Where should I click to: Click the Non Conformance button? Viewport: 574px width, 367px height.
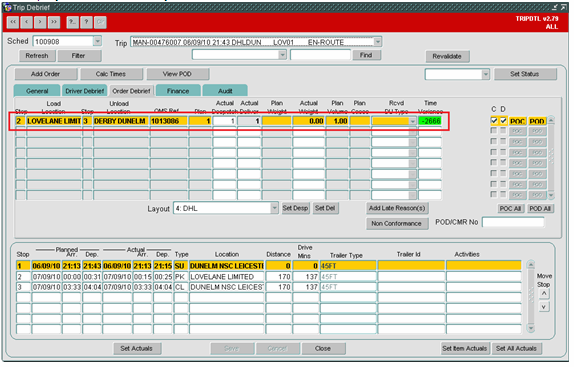[397, 224]
